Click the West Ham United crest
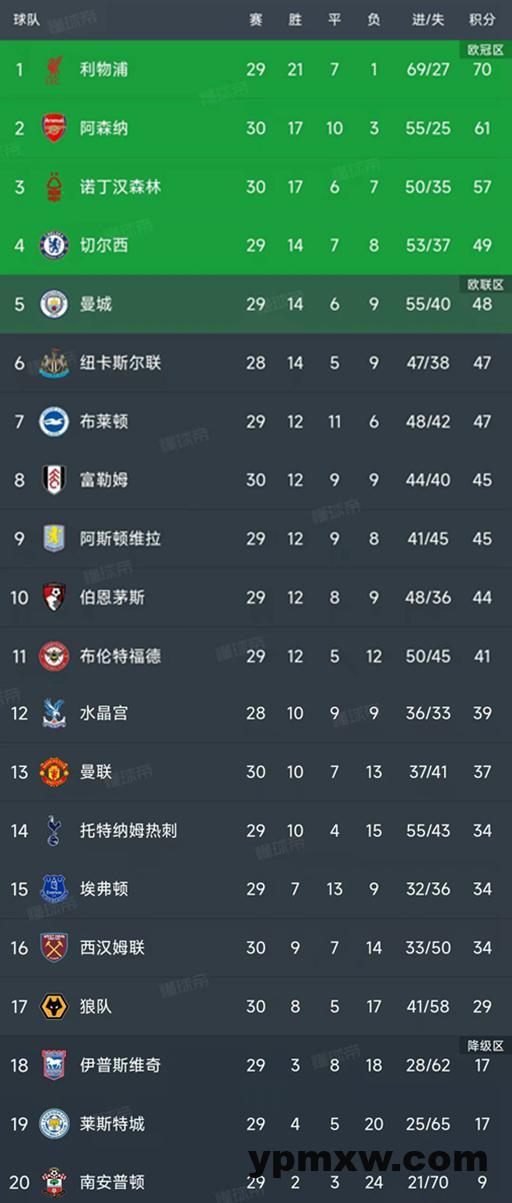This screenshot has width=512, height=1203. 54,947
